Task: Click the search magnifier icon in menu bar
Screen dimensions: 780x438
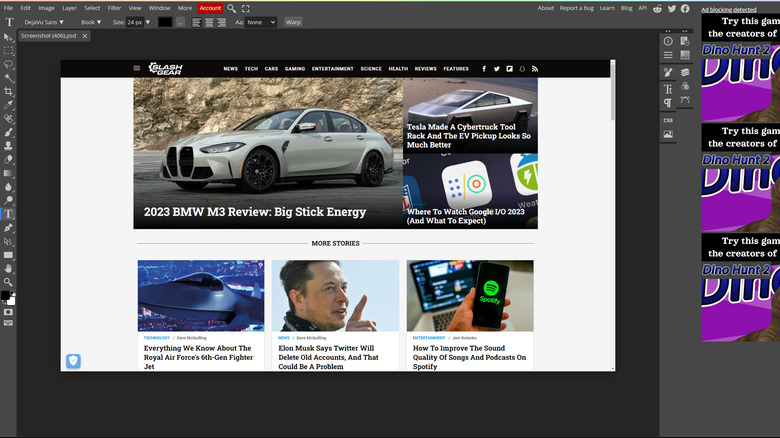Action: 232,8
